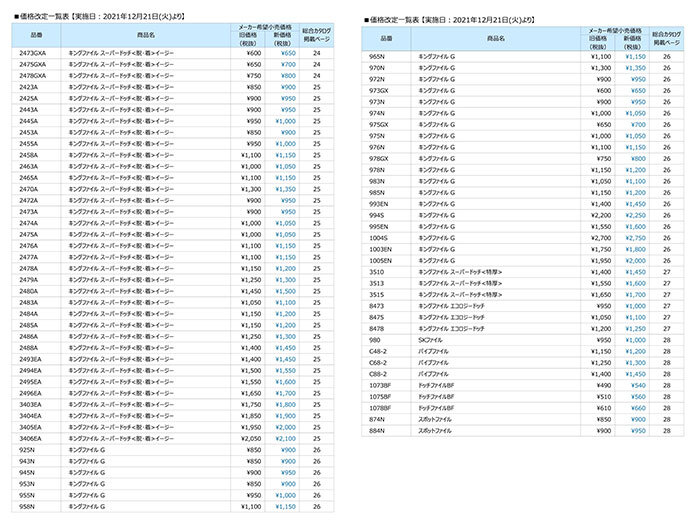Click the blue new price ¥650 for 2473GXA
The image size is (700, 527).
[x=288, y=52]
